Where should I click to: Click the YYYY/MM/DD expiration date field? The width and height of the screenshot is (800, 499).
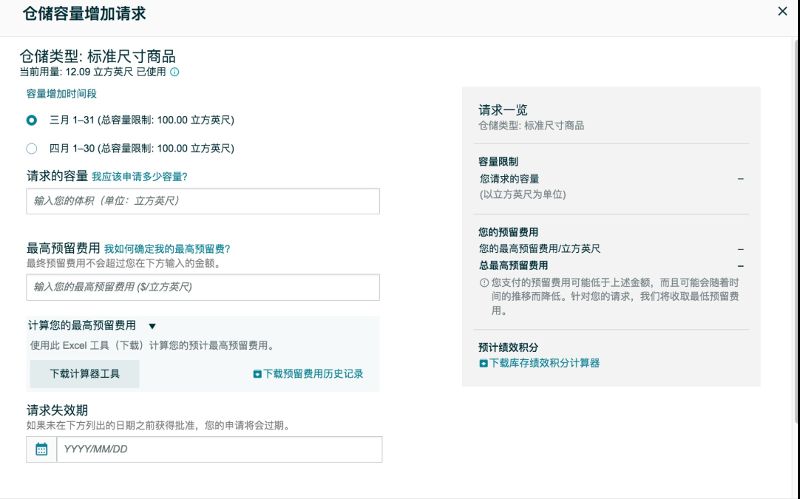(219, 449)
